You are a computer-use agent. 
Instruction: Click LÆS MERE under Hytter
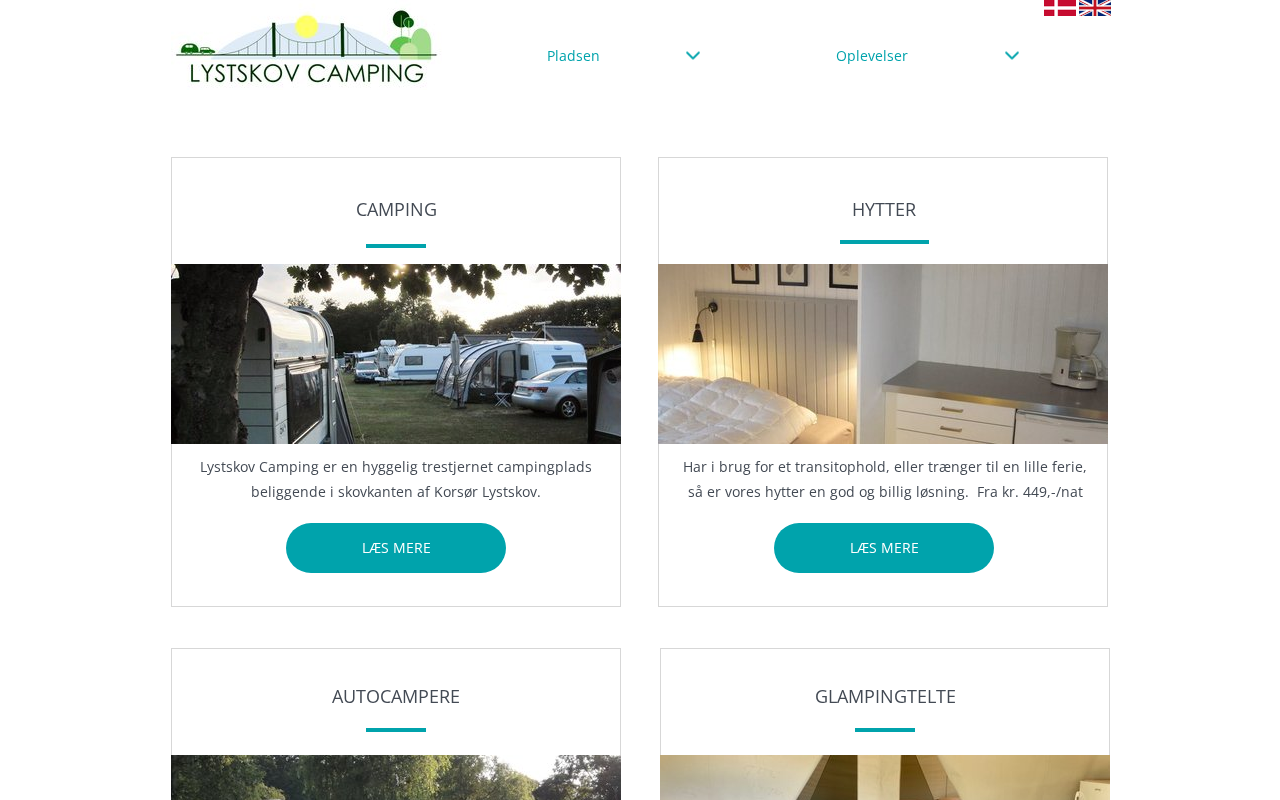884,548
